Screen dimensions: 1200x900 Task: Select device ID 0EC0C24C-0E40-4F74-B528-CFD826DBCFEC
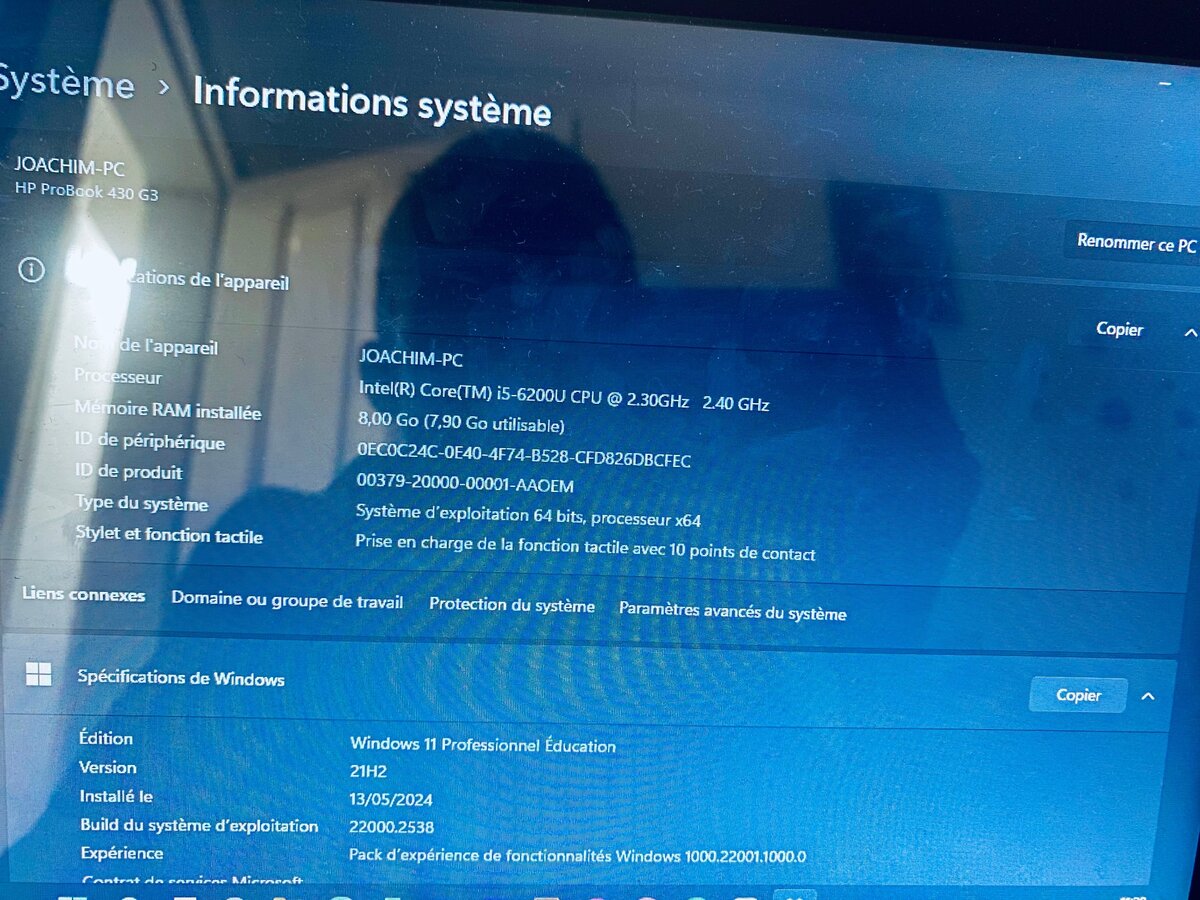524,455
